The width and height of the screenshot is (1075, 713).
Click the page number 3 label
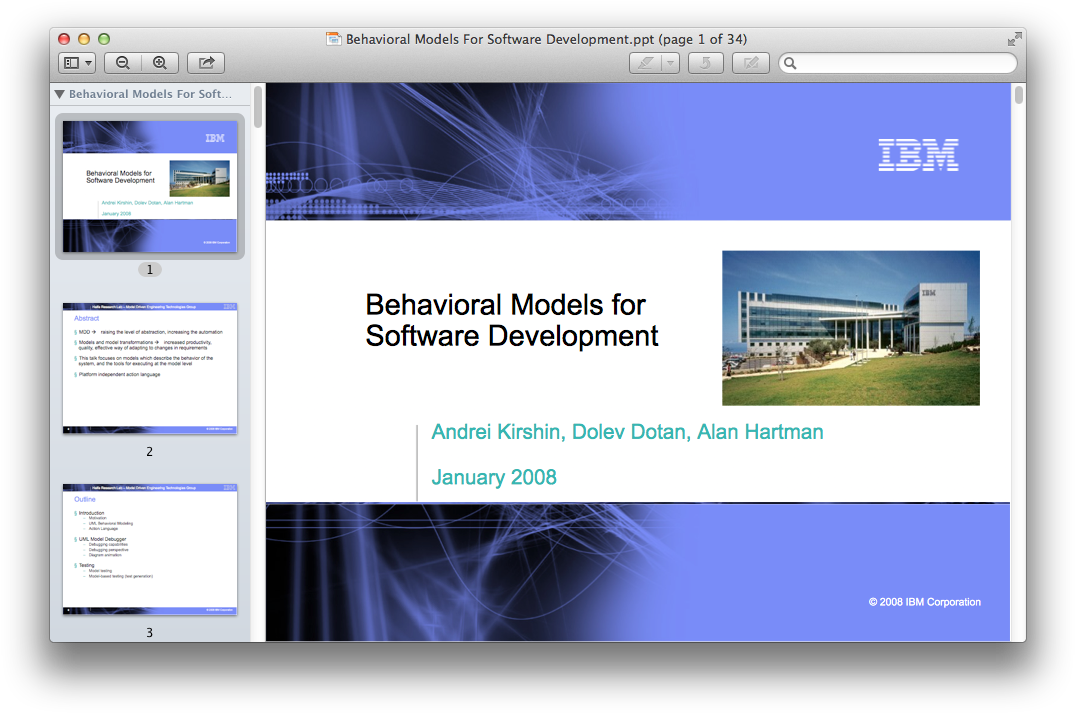pyautogui.click(x=149, y=632)
